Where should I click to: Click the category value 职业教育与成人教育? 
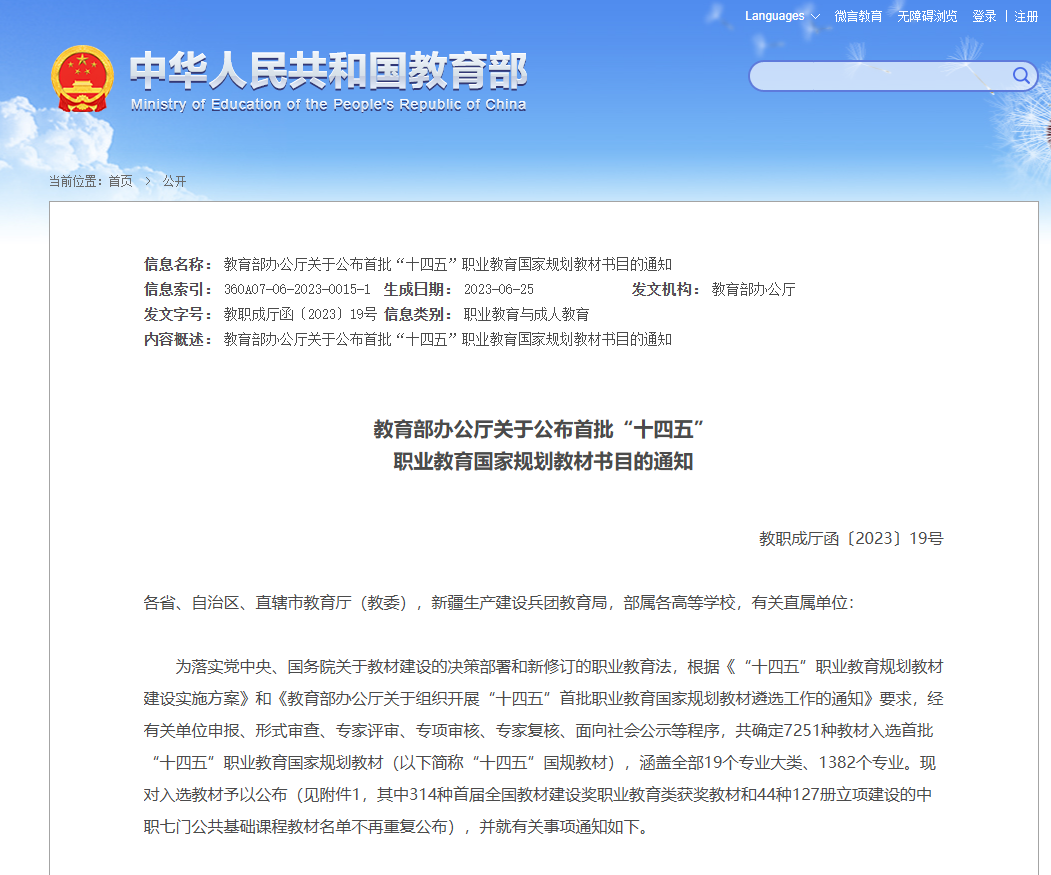click(x=526, y=315)
